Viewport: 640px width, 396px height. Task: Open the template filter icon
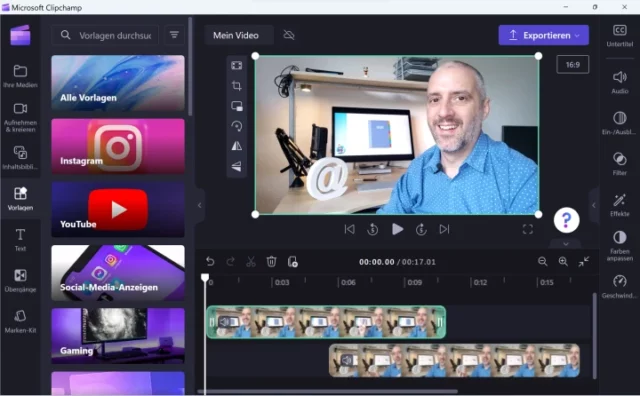pyautogui.click(x=174, y=35)
